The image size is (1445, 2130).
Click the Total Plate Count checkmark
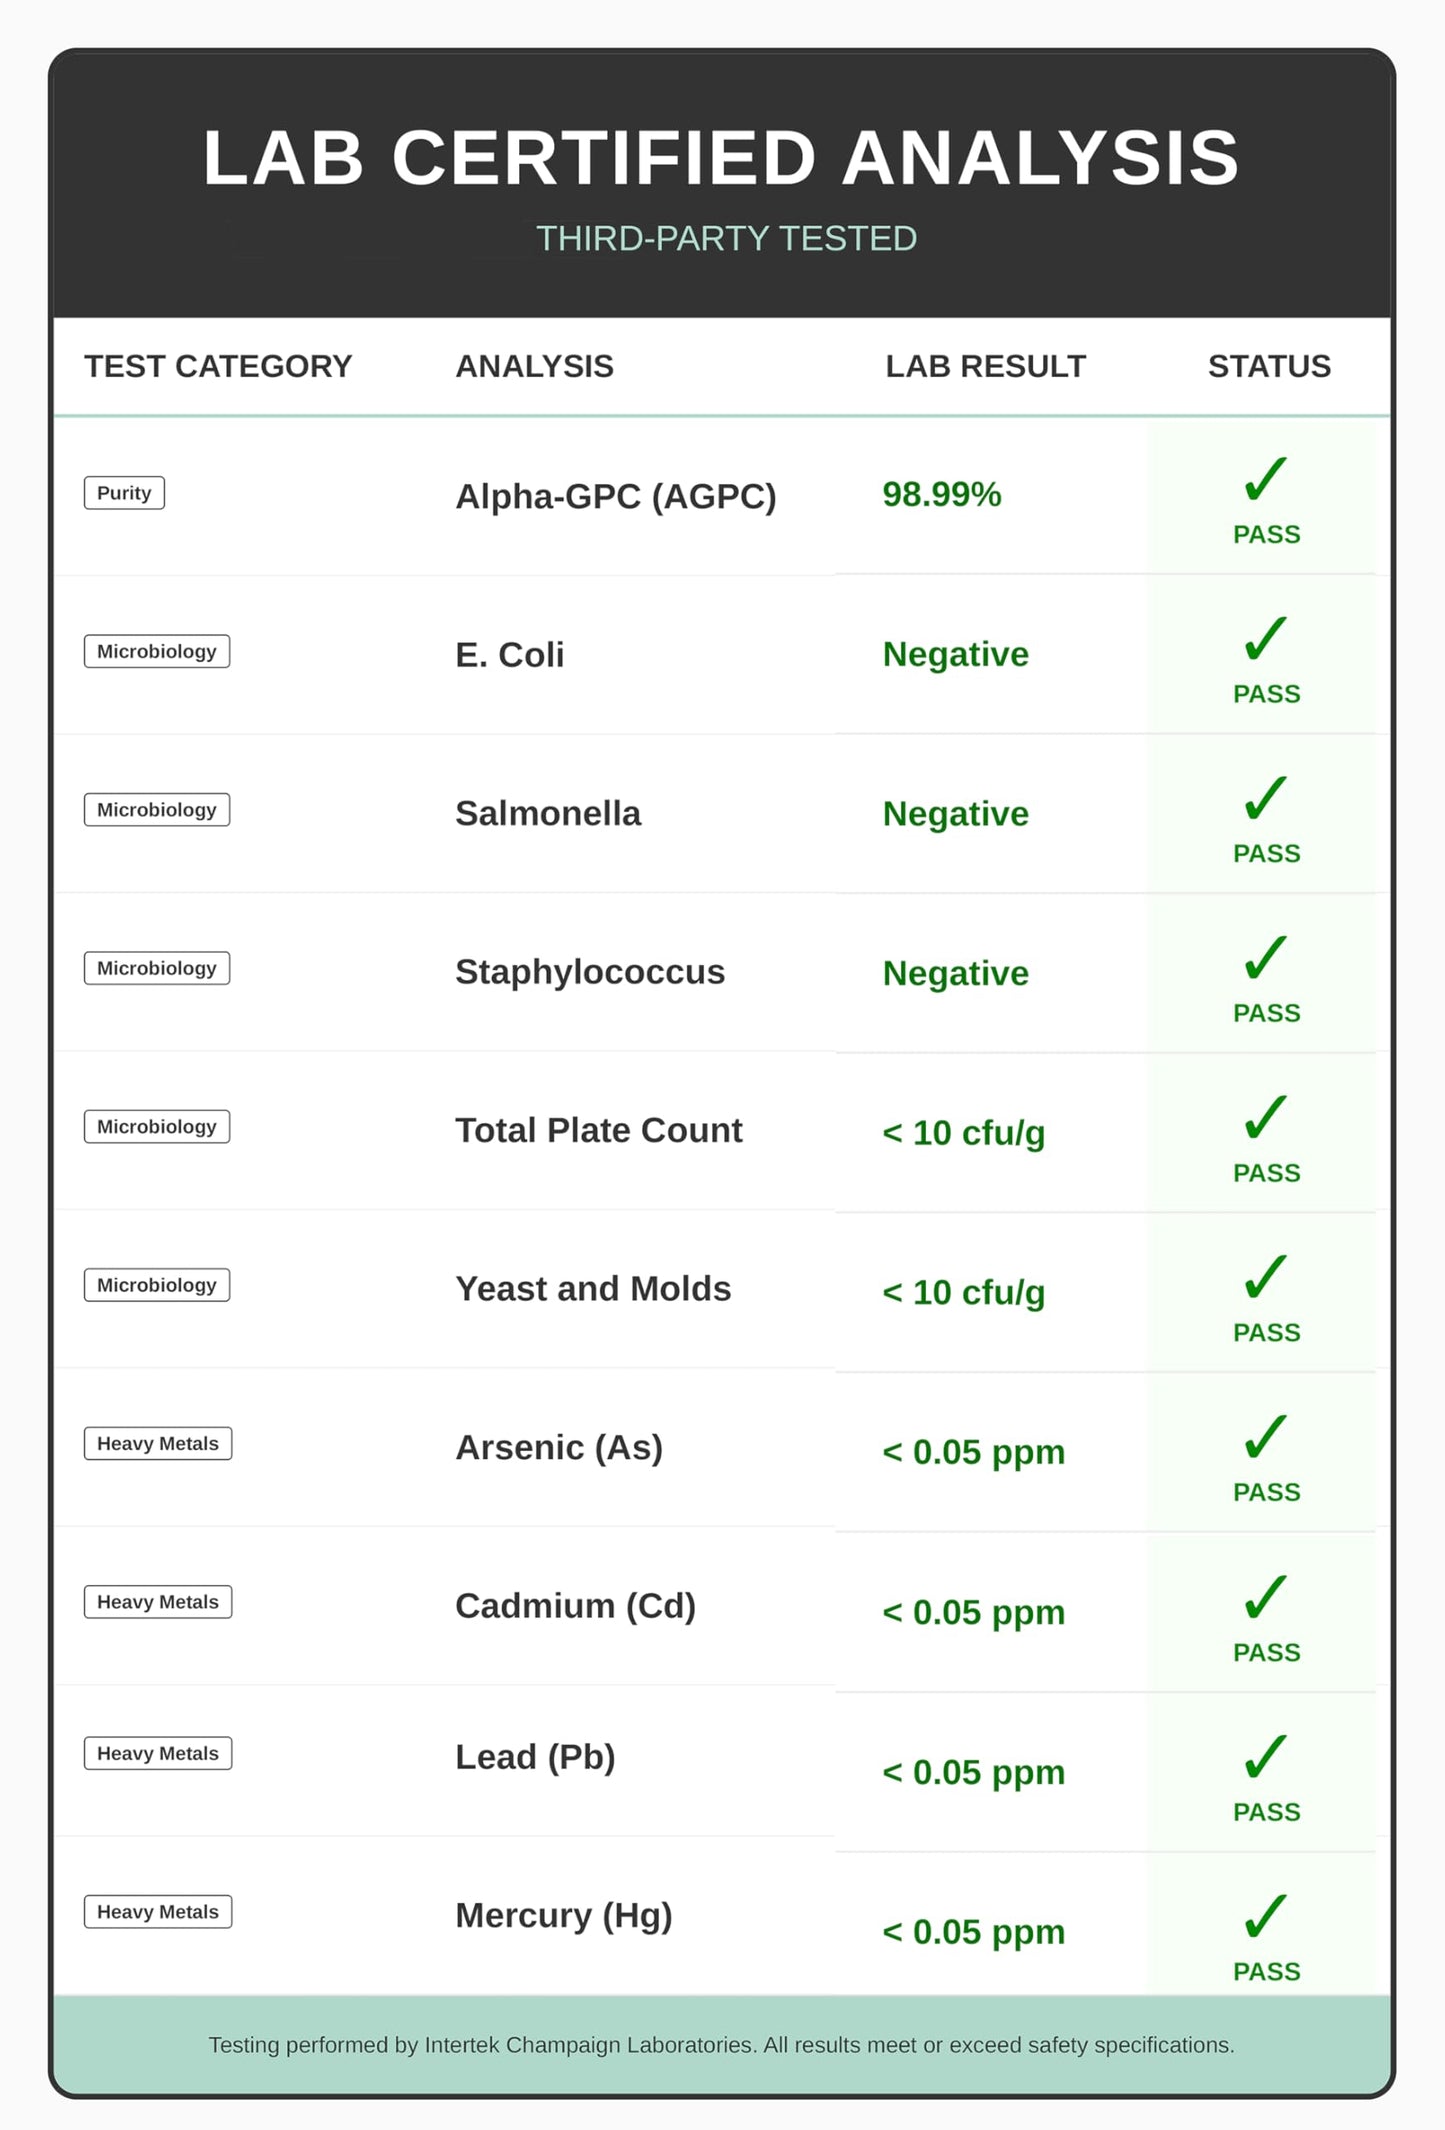click(x=1265, y=1117)
